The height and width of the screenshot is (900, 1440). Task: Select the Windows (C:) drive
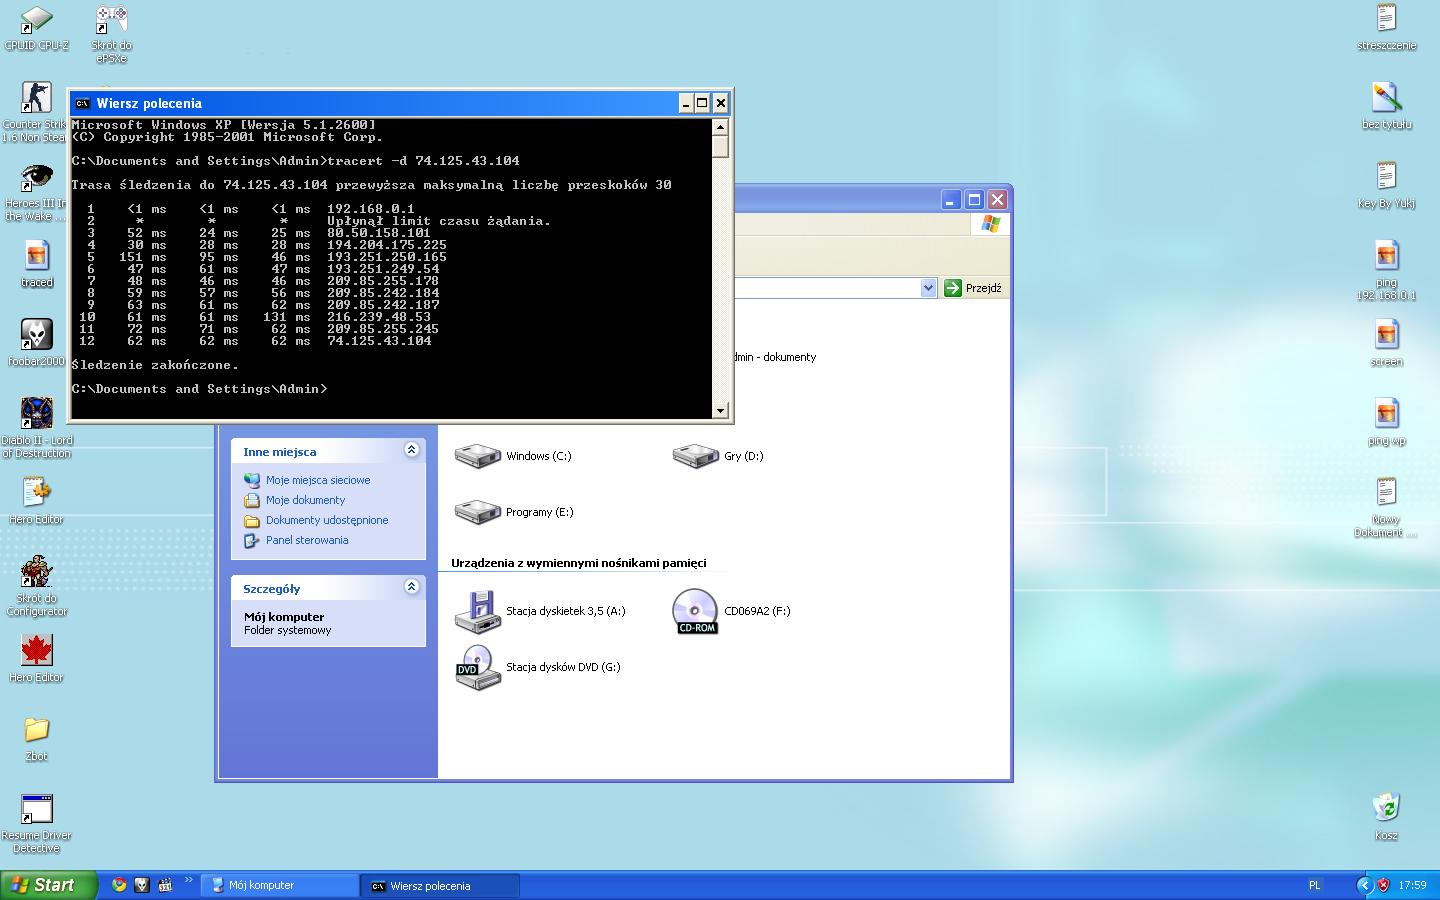point(513,456)
